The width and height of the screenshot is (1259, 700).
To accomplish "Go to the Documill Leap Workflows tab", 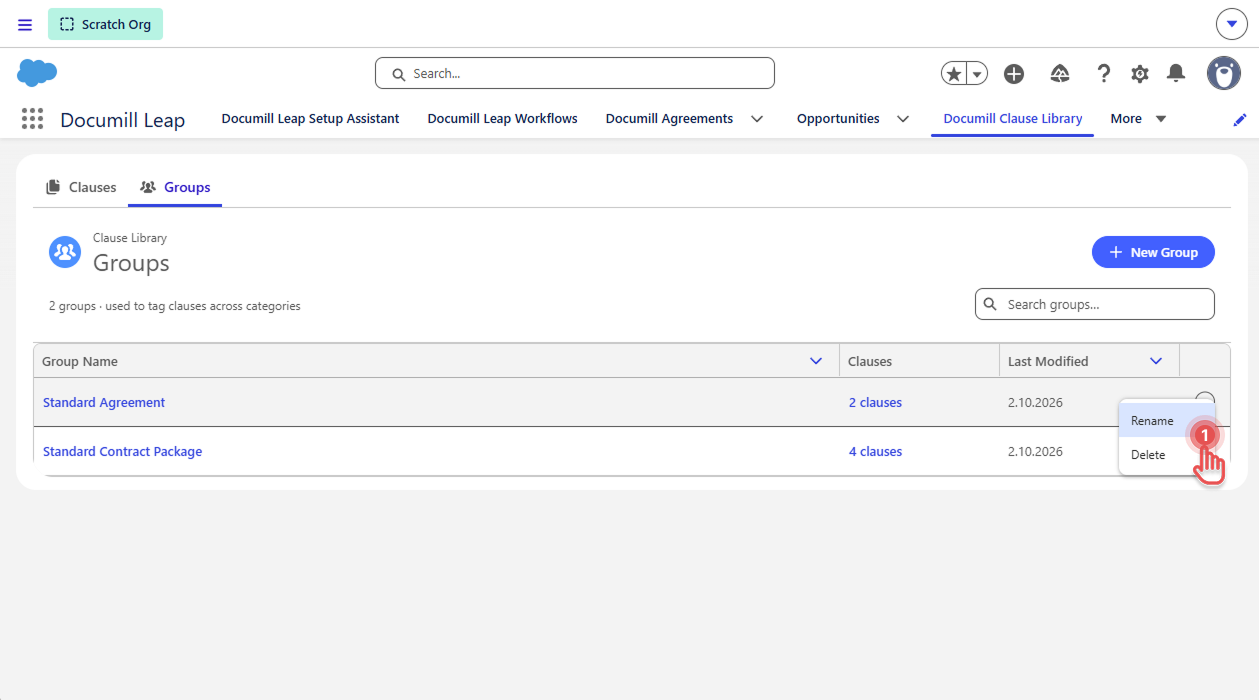I will click(x=503, y=119).
